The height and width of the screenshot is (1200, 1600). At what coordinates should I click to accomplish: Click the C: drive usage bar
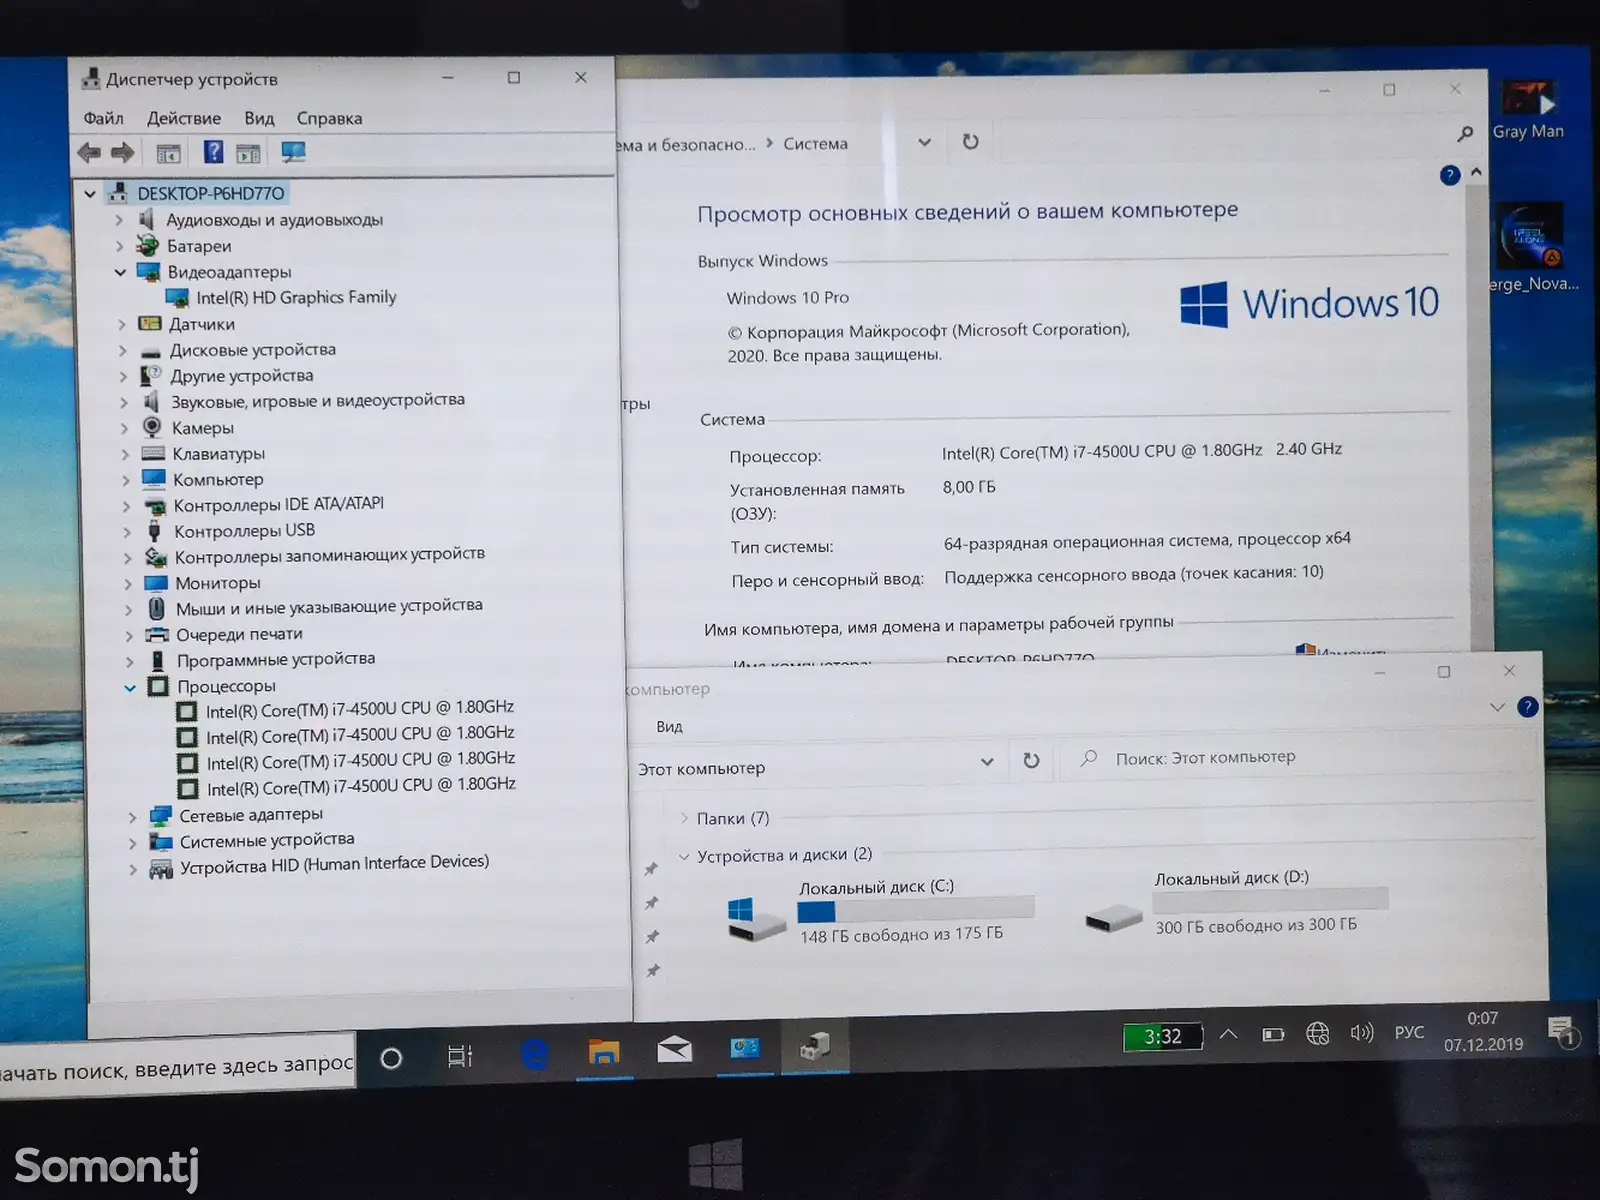click(915, 909)
